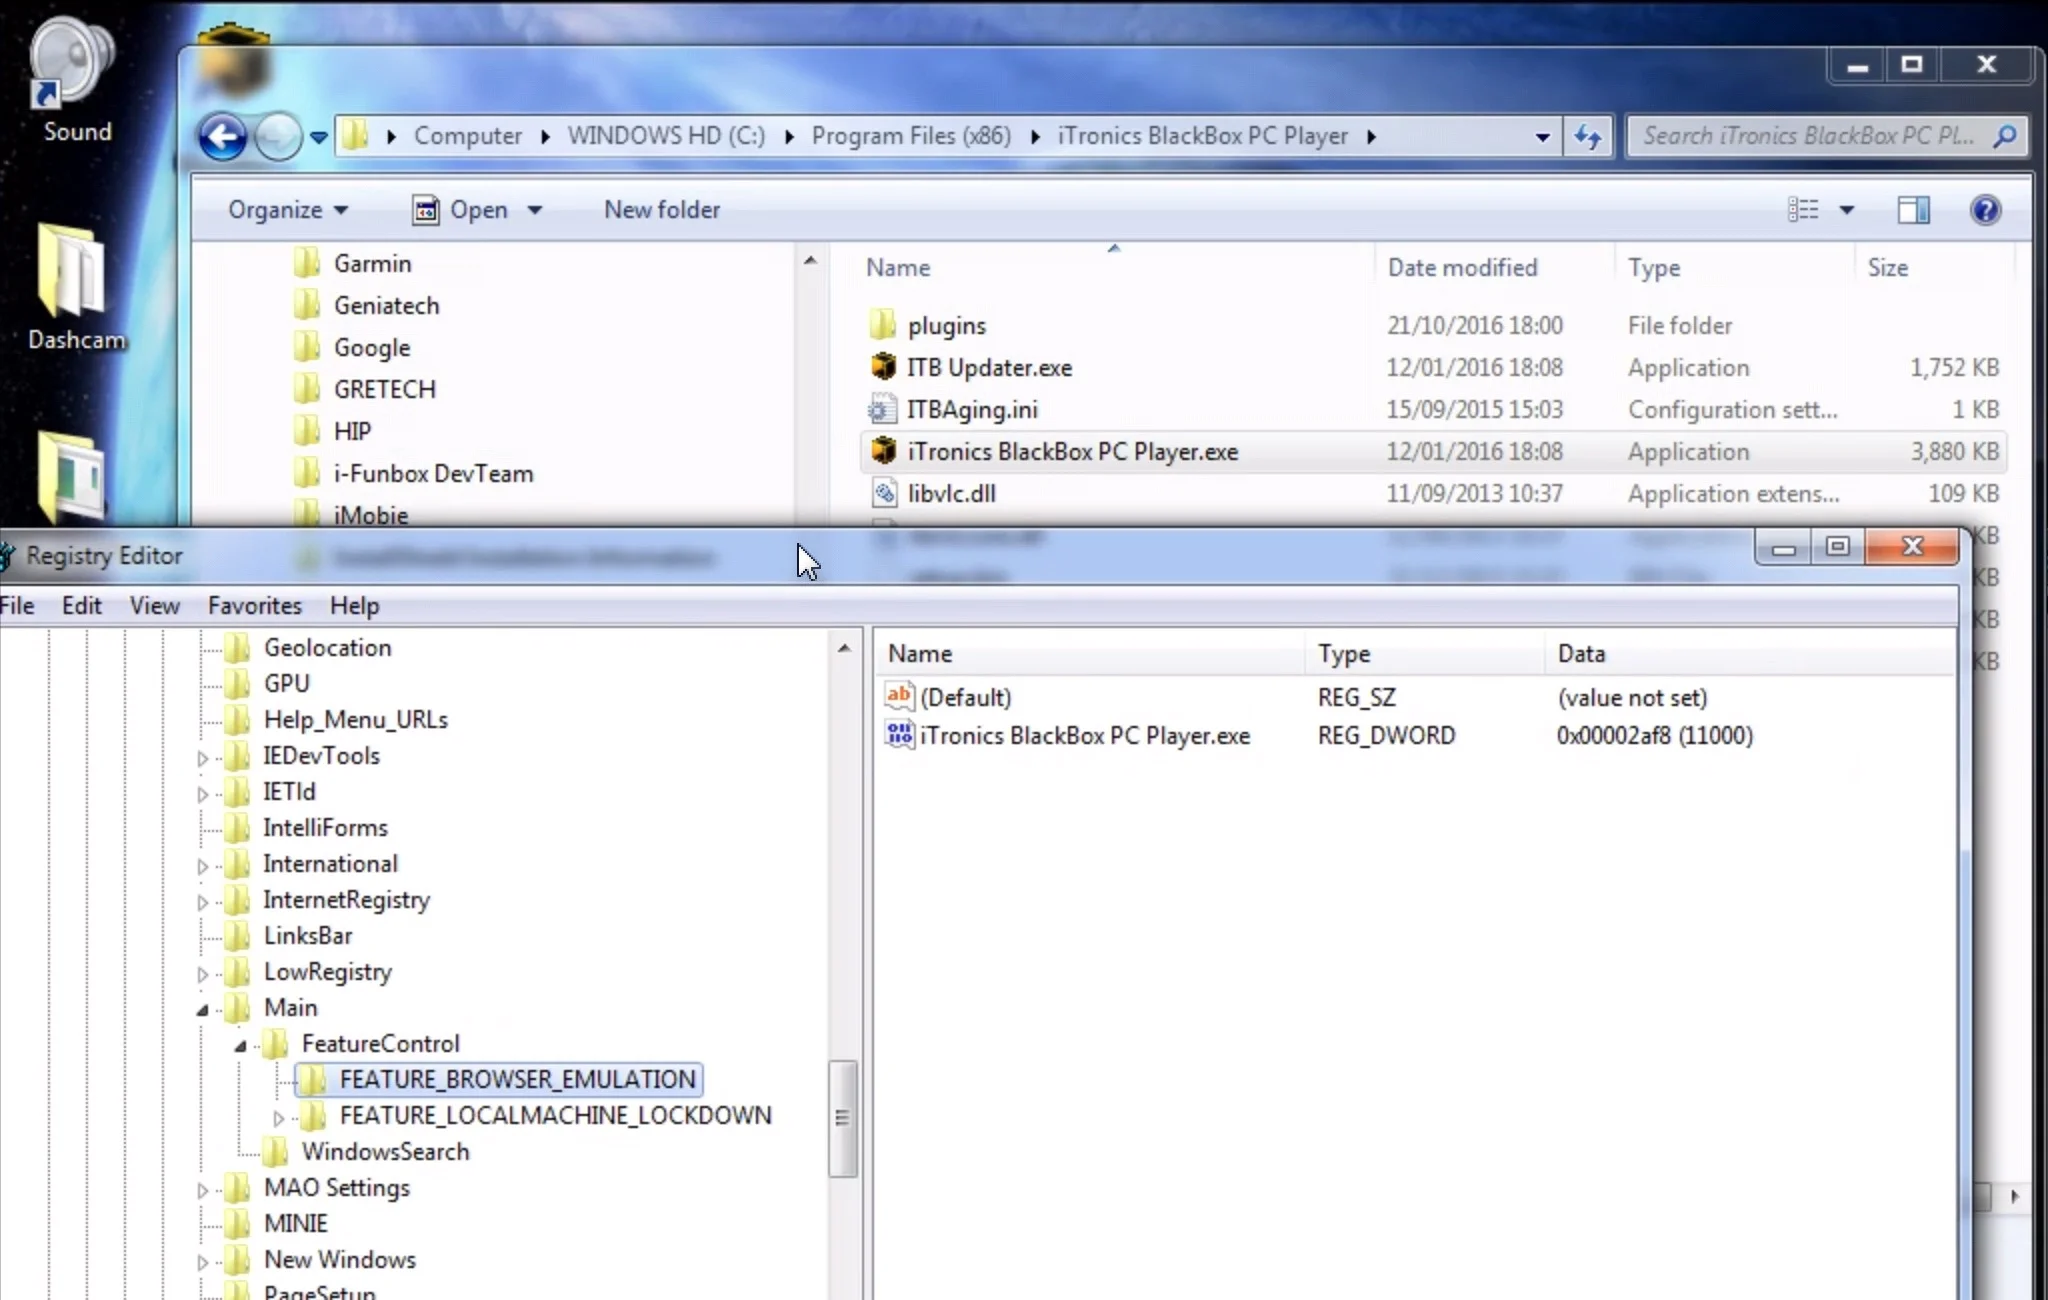The image size is (2048, 1300).
Task: Open the Organize menu
Action: (x=288, y=210)
